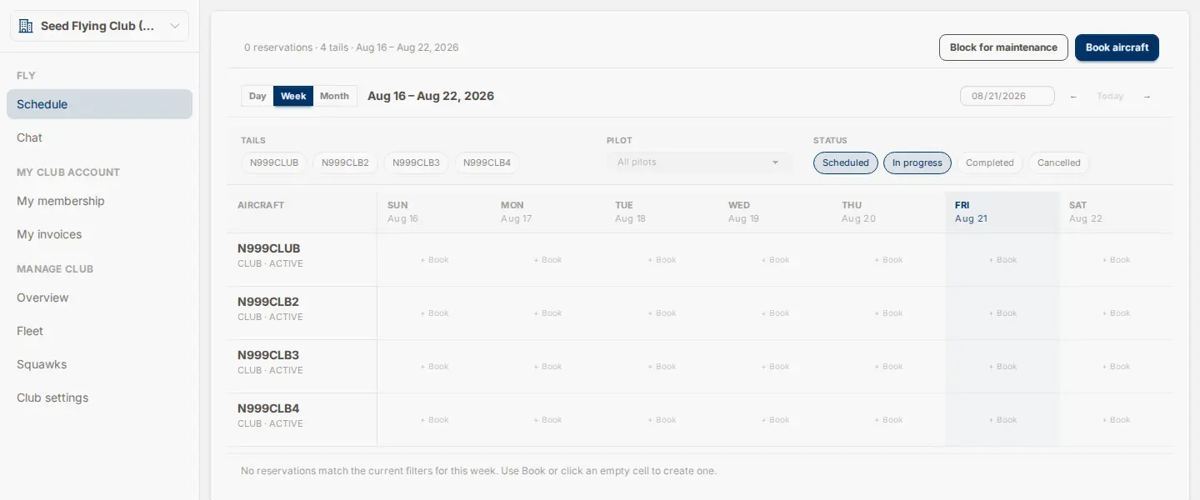
Task: Click the FRI Aug 21 column header
Action: pyautogui.click(x=1003, y=211)
